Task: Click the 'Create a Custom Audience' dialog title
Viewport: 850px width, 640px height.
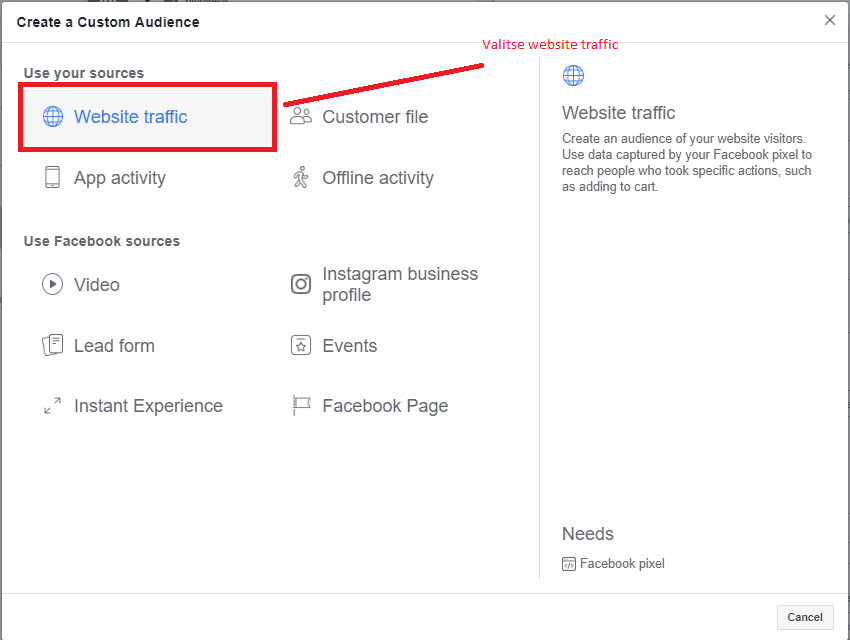Action: [108, 22]
